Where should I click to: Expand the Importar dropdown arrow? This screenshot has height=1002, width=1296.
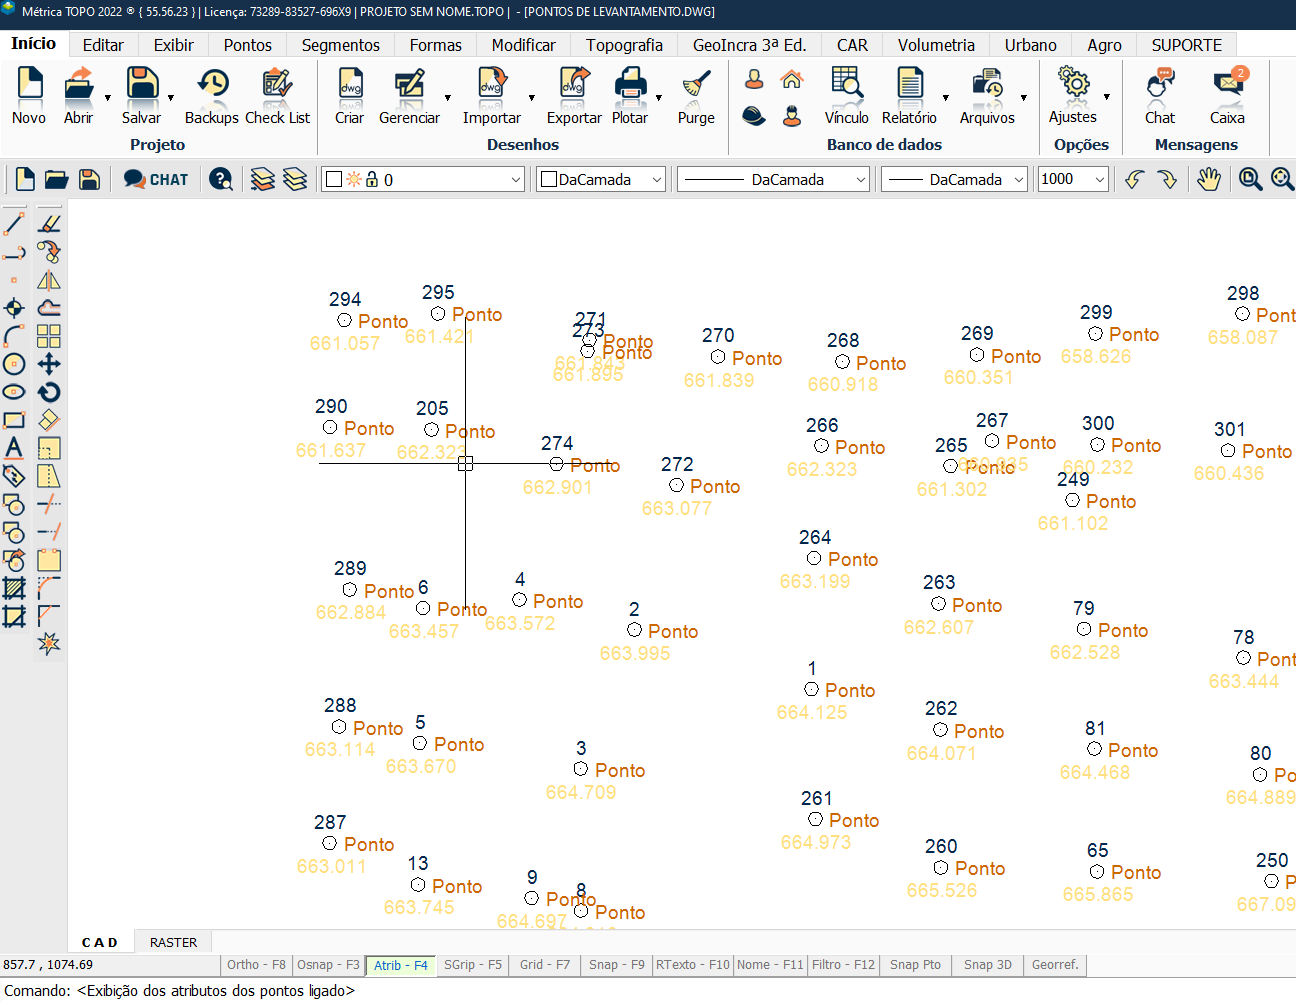[x=532, y=98]
